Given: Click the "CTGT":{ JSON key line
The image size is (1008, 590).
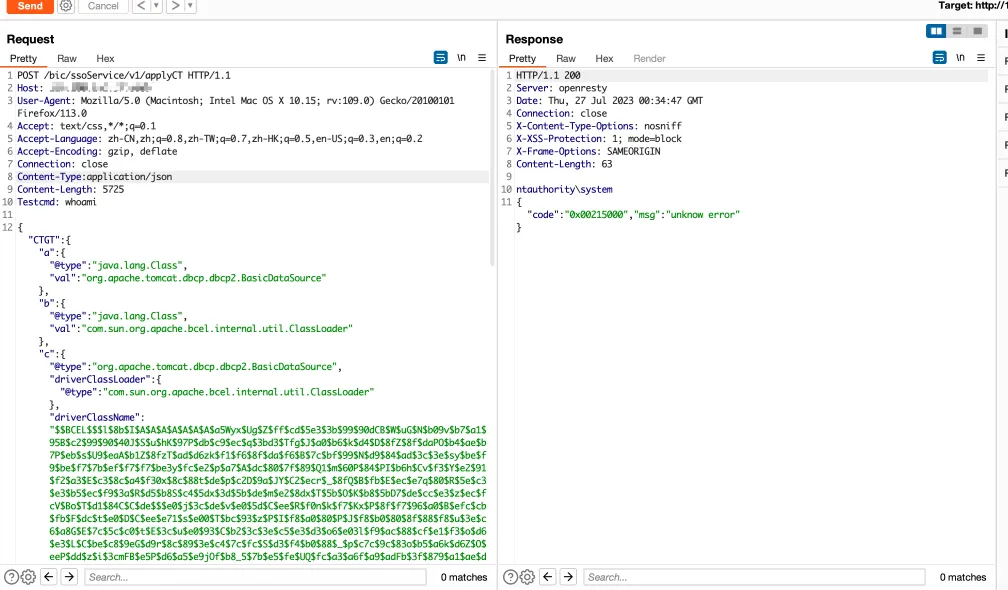Looking at the screenshot, I should pyautogui.click(x=50, y=240).
